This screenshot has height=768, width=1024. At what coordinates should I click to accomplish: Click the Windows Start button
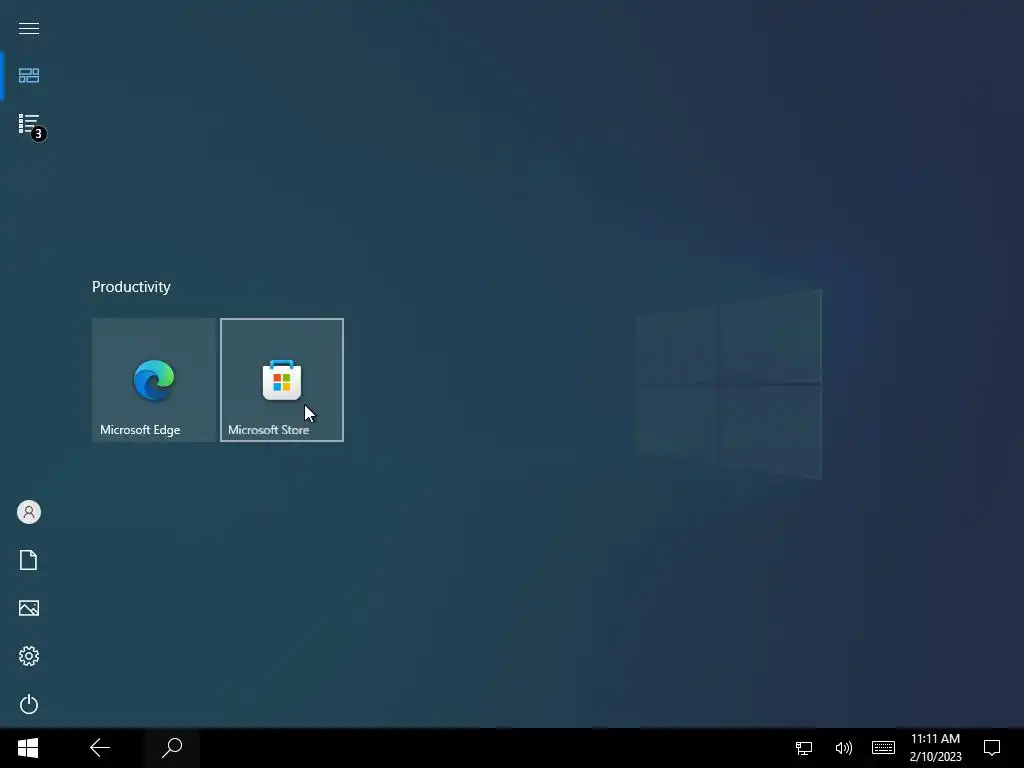(28, 748)
